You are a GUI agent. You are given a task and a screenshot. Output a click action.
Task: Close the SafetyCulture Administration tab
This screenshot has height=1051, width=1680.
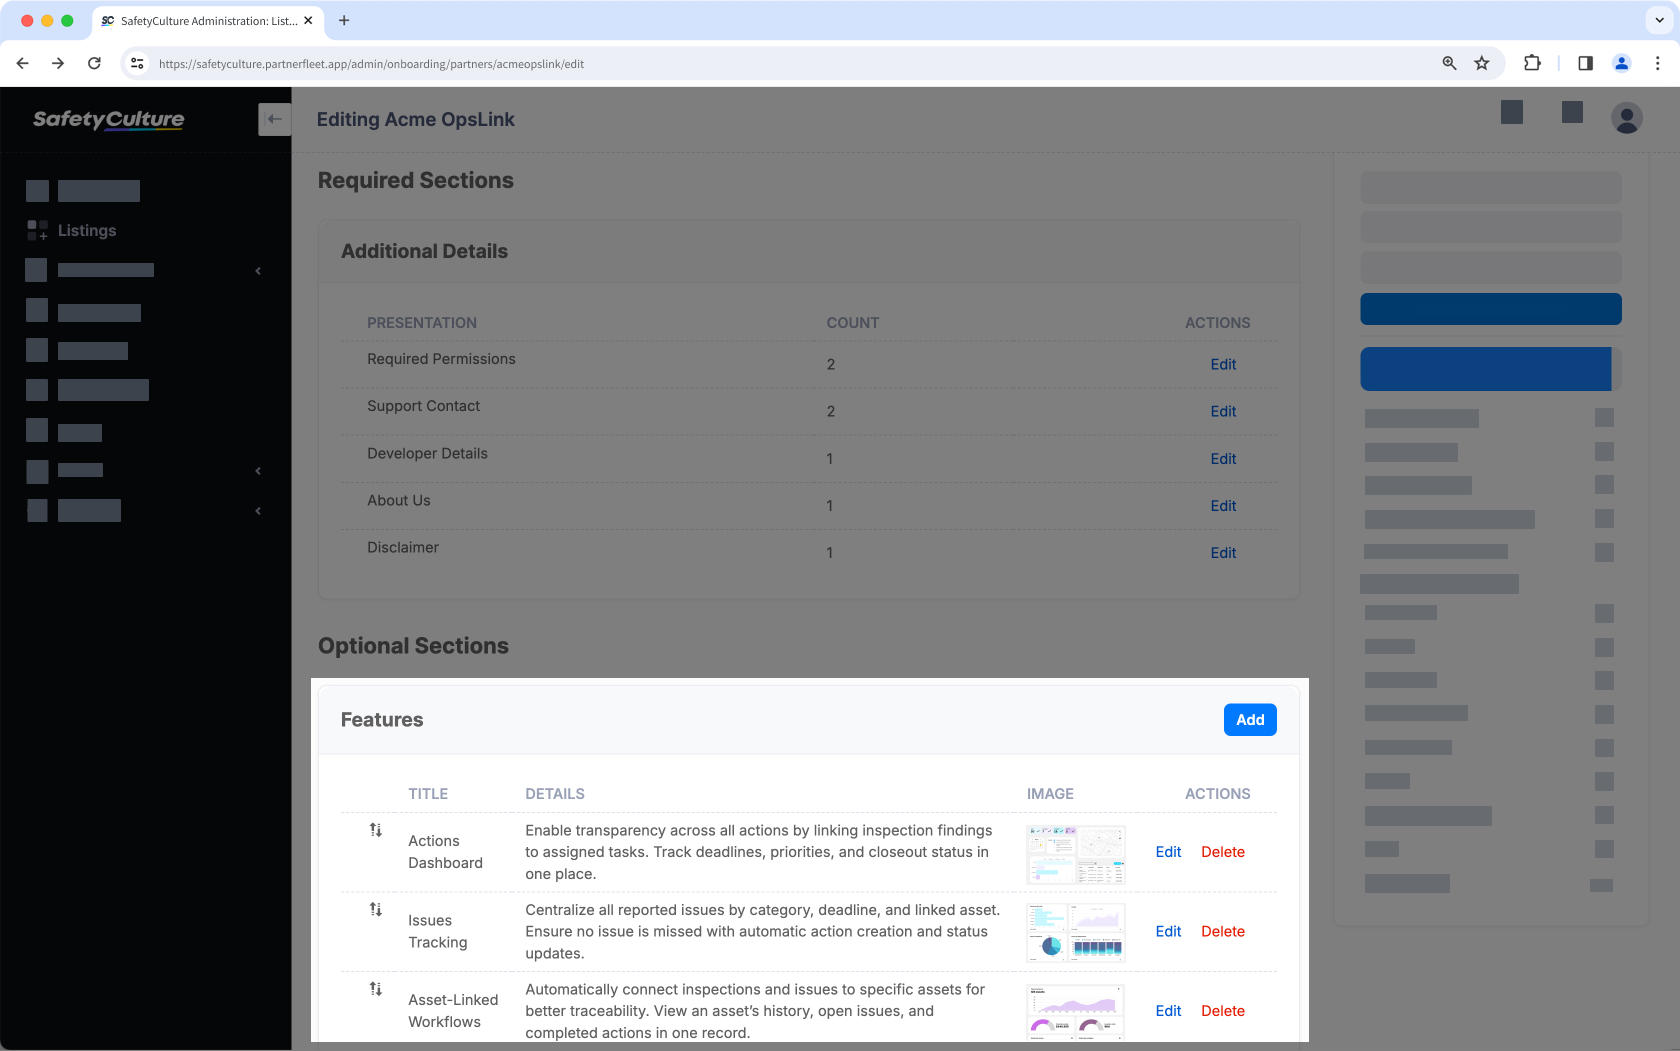tap(308, 20)
